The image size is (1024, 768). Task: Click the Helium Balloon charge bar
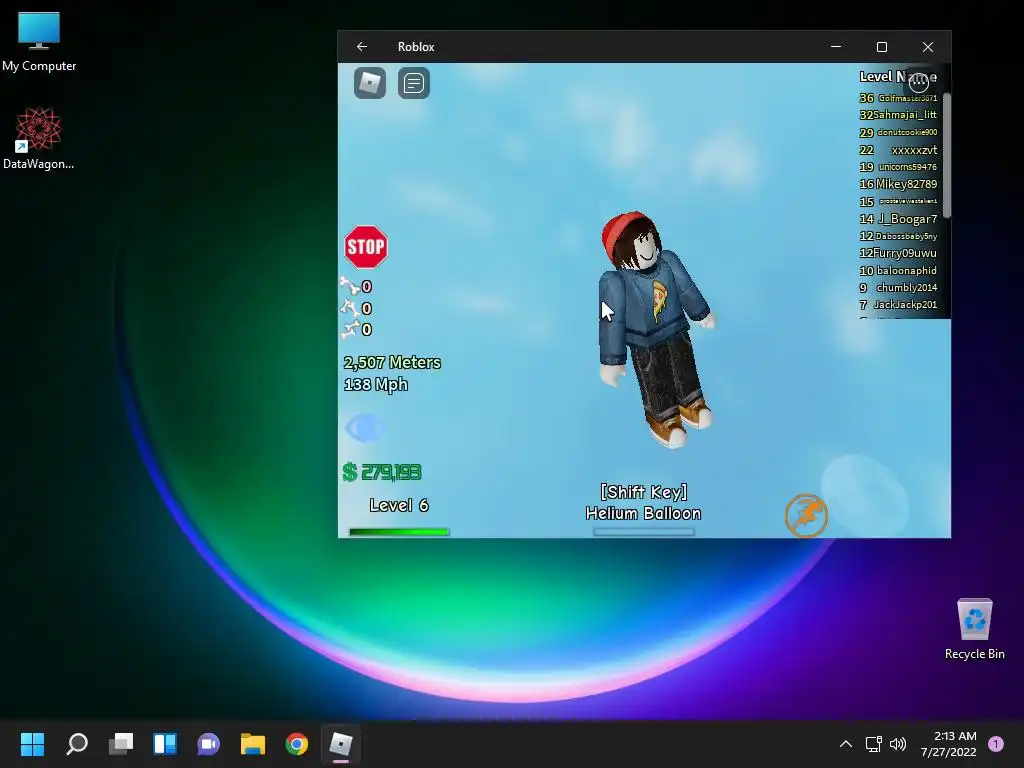(x=643, y=532)
